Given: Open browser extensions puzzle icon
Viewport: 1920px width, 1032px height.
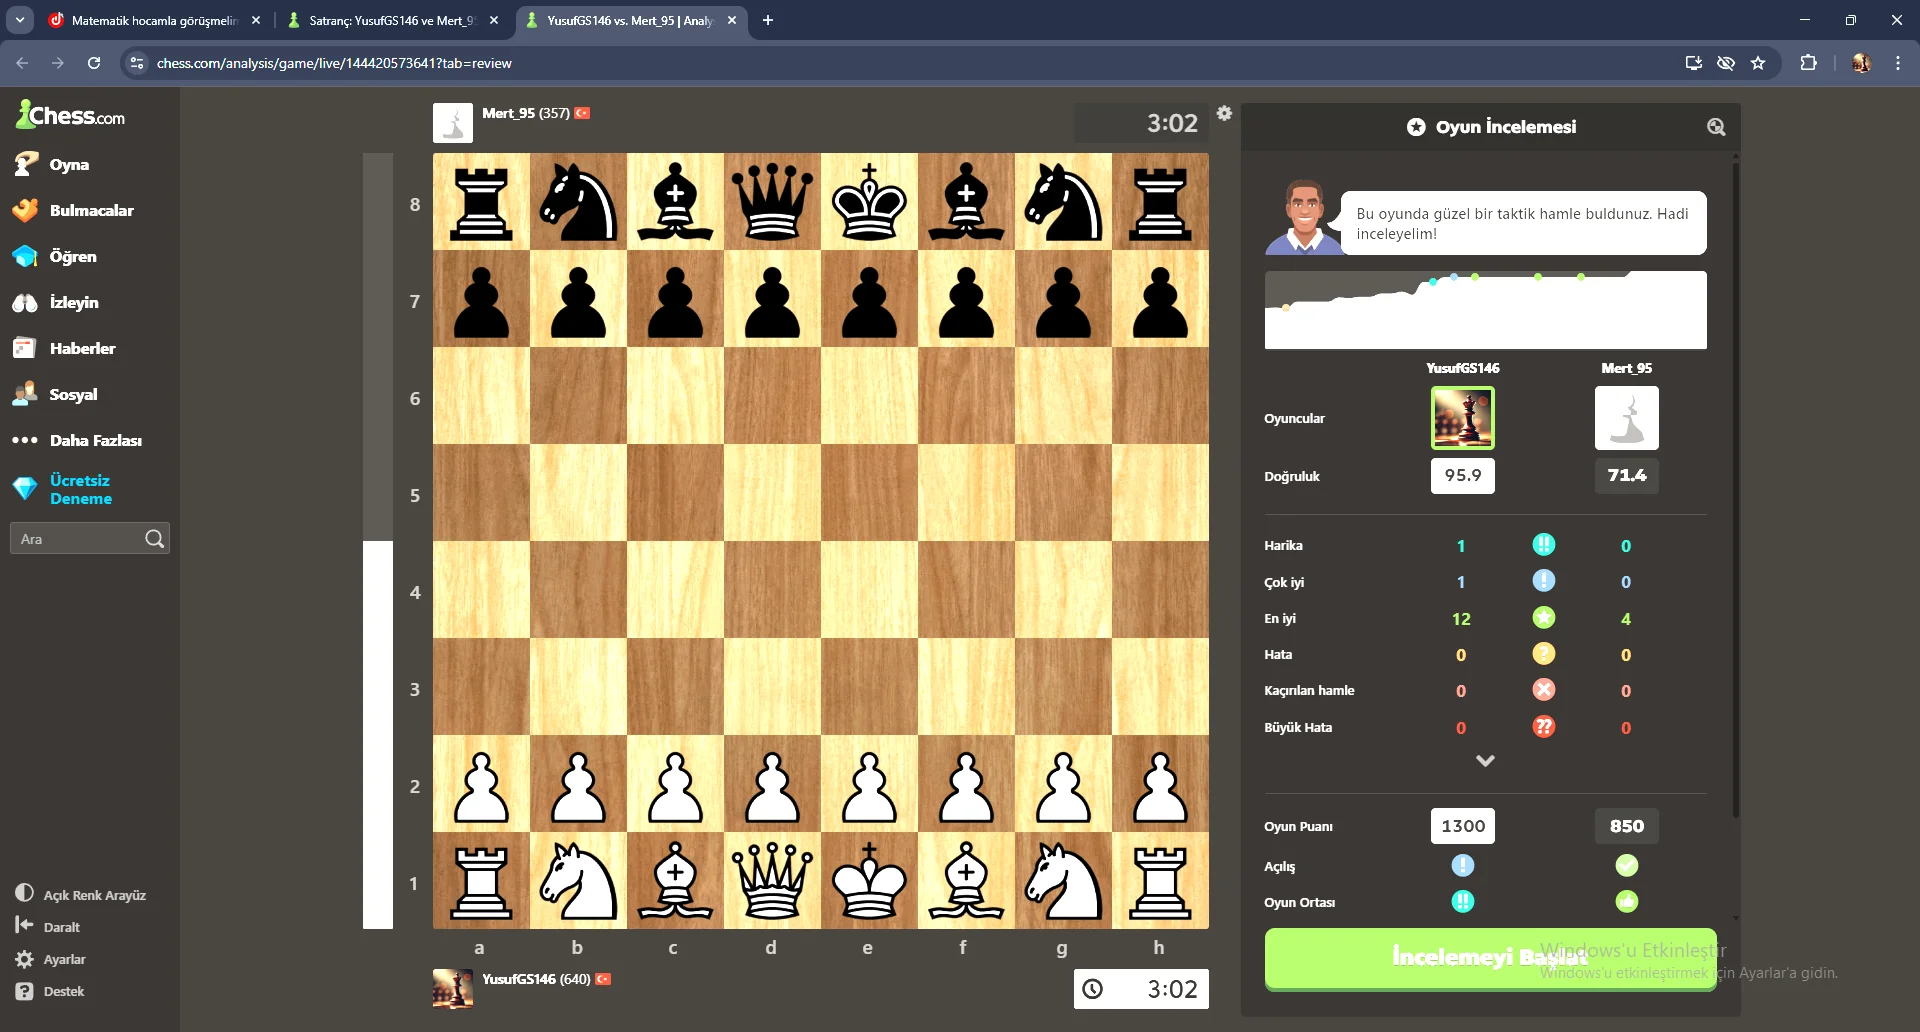Looking at the screenshot, I should point(1808,63).
